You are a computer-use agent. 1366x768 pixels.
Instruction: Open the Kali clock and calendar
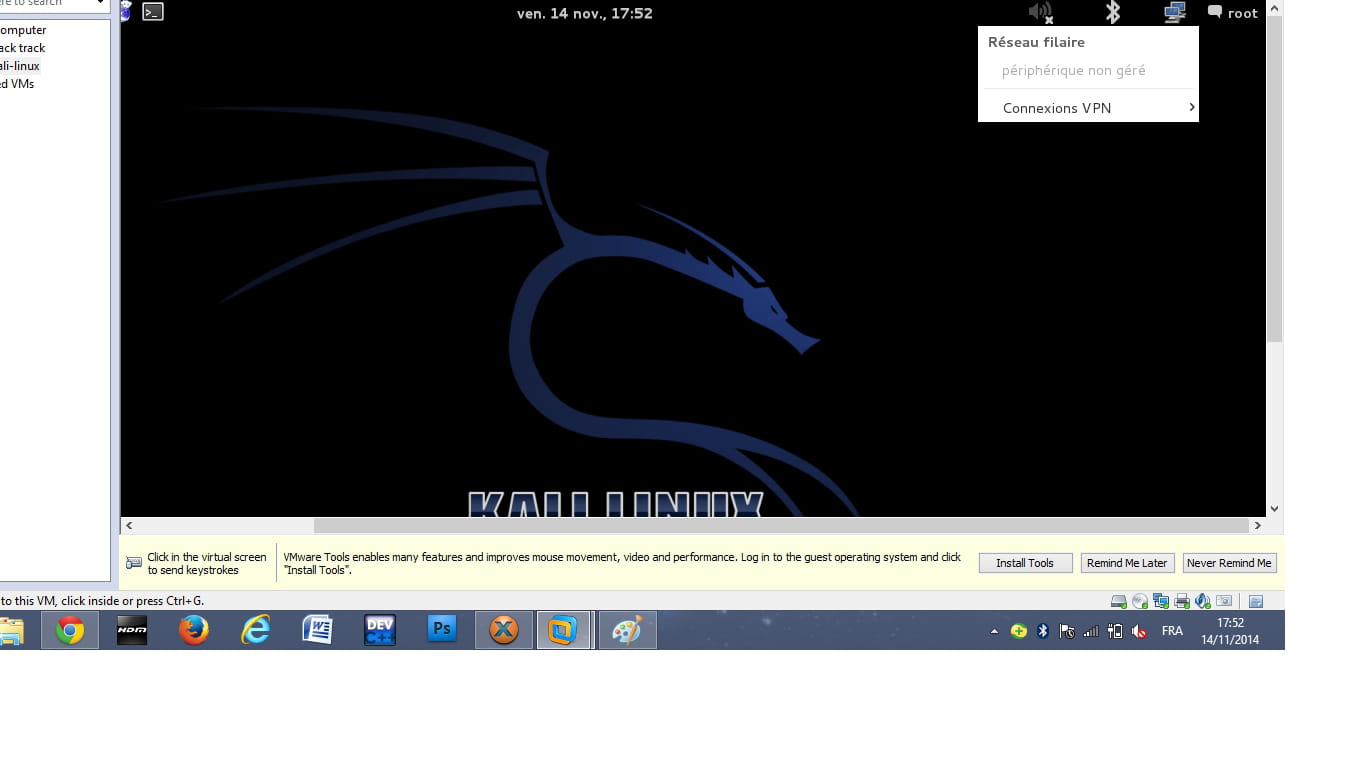tap(585, 13)
